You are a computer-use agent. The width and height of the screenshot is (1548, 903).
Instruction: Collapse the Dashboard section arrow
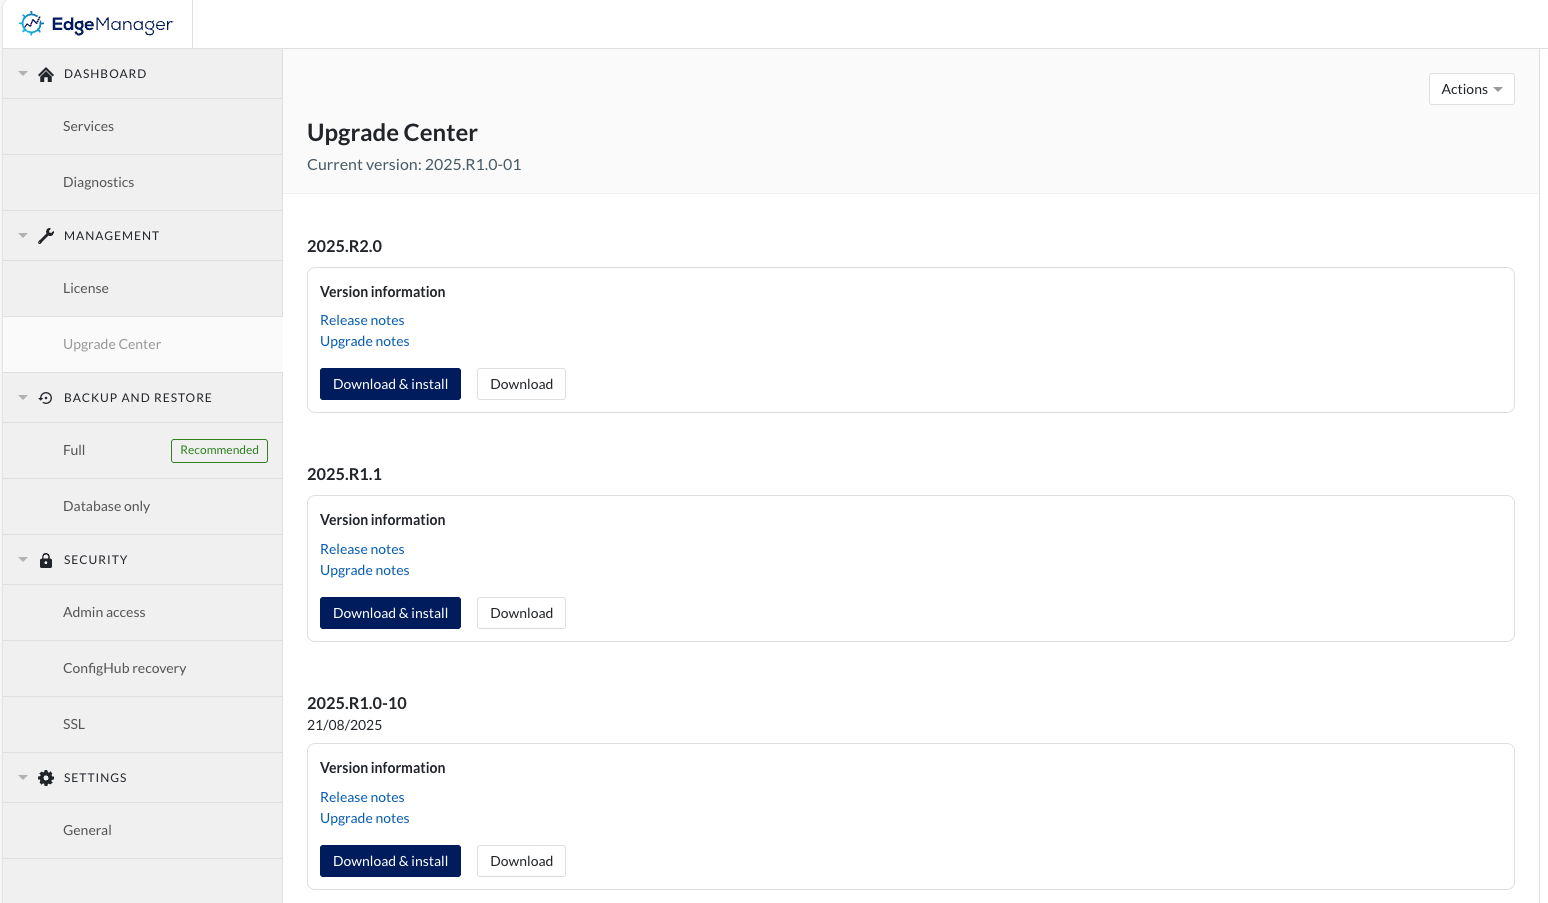pos(23,74)
